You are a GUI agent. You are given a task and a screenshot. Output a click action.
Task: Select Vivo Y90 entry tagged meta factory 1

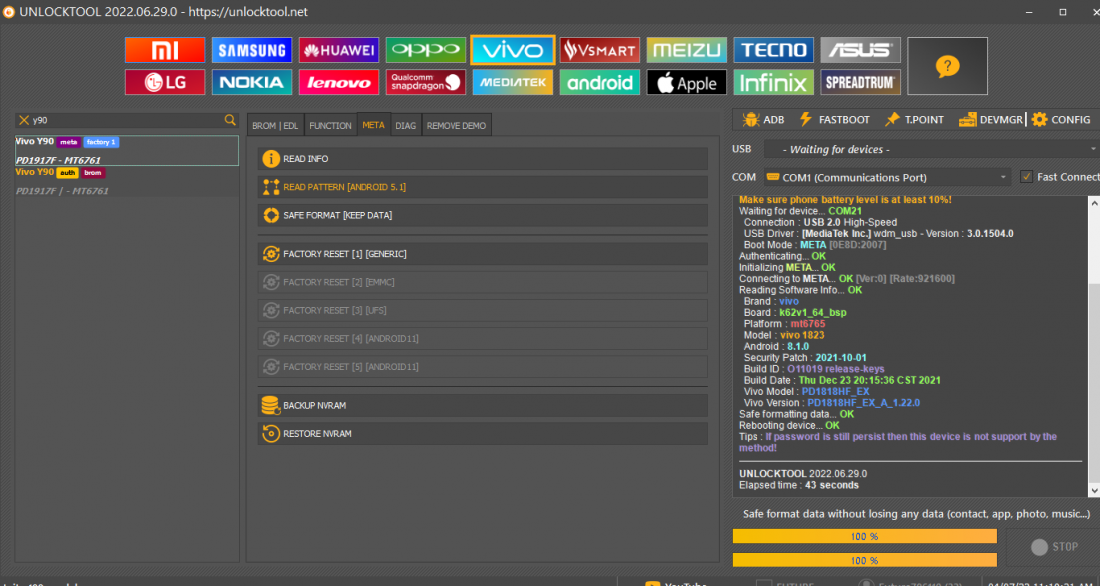coord(127,150)
